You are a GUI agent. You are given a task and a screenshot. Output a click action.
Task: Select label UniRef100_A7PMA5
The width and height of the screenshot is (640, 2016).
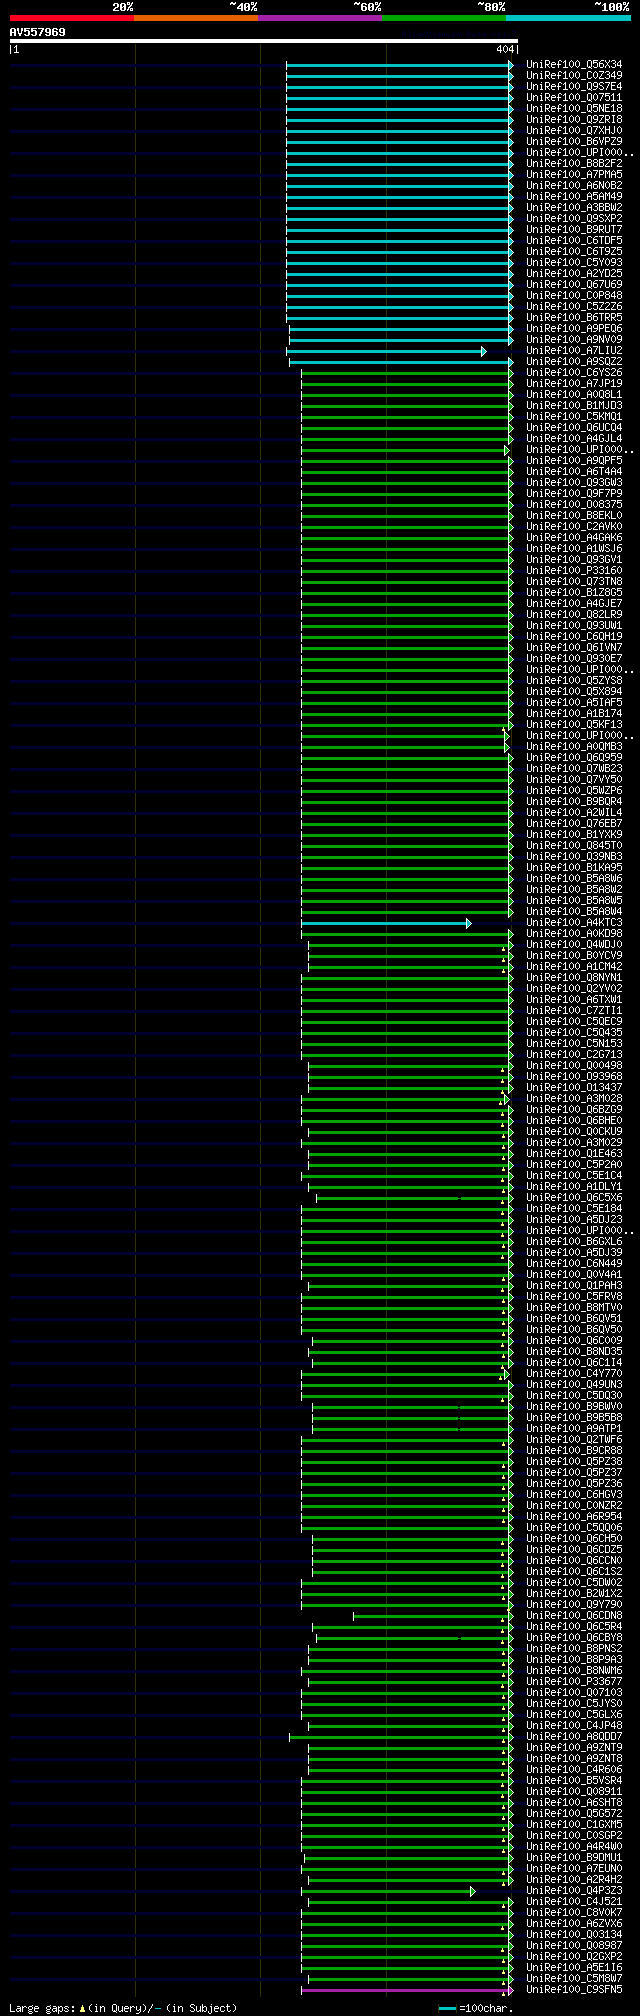[x=574, y=175]
